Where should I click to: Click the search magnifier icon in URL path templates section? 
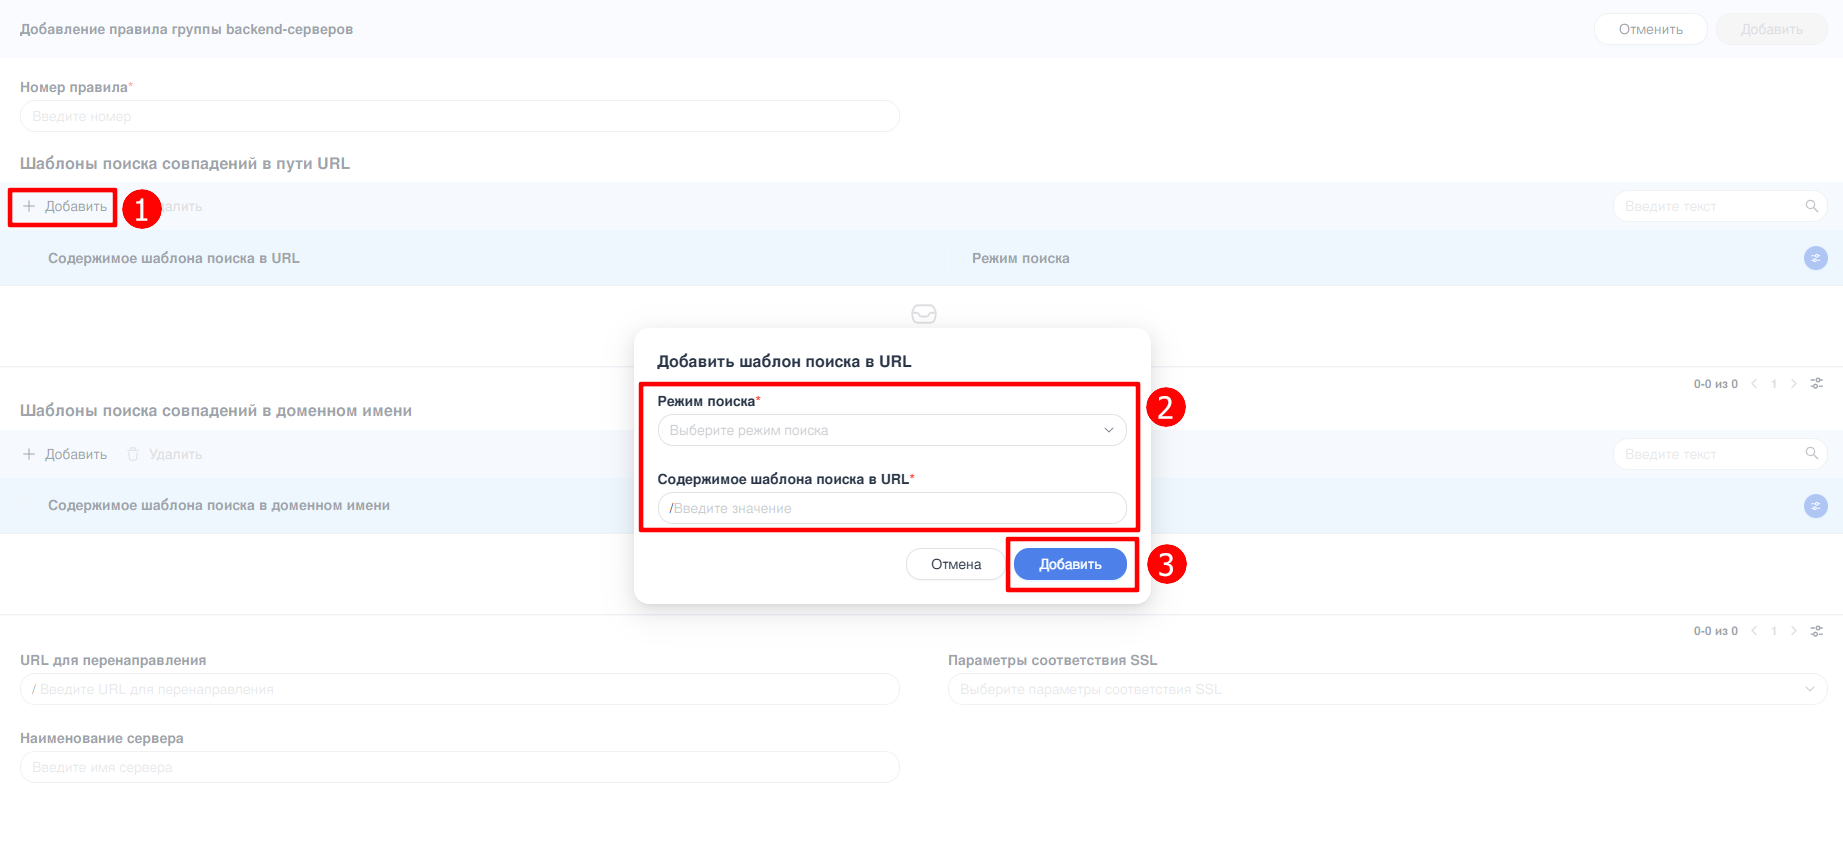[x=1811, y=206]
